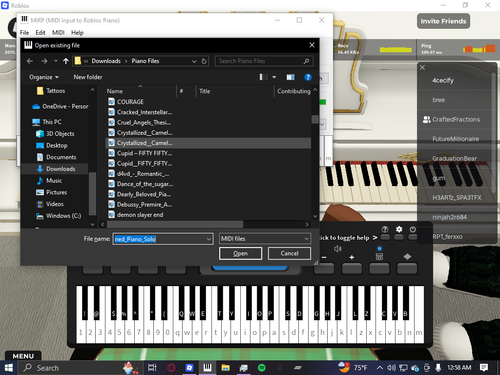
Task: Select the d4vd_-_Romantic file
Action: [139, 174]
